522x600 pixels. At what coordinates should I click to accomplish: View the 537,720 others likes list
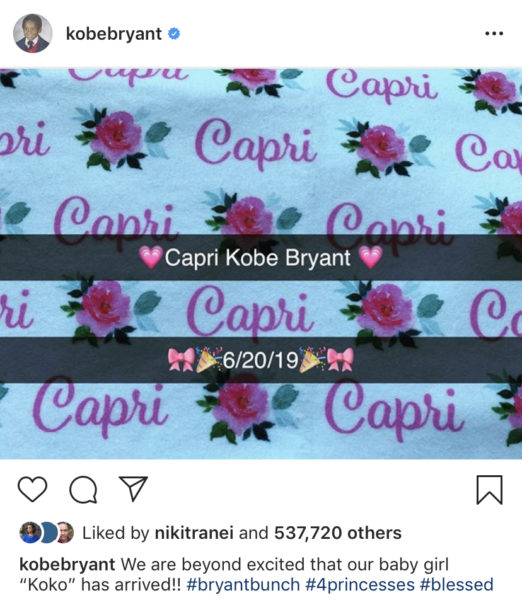pyautogui.click(x=338, y=533)
